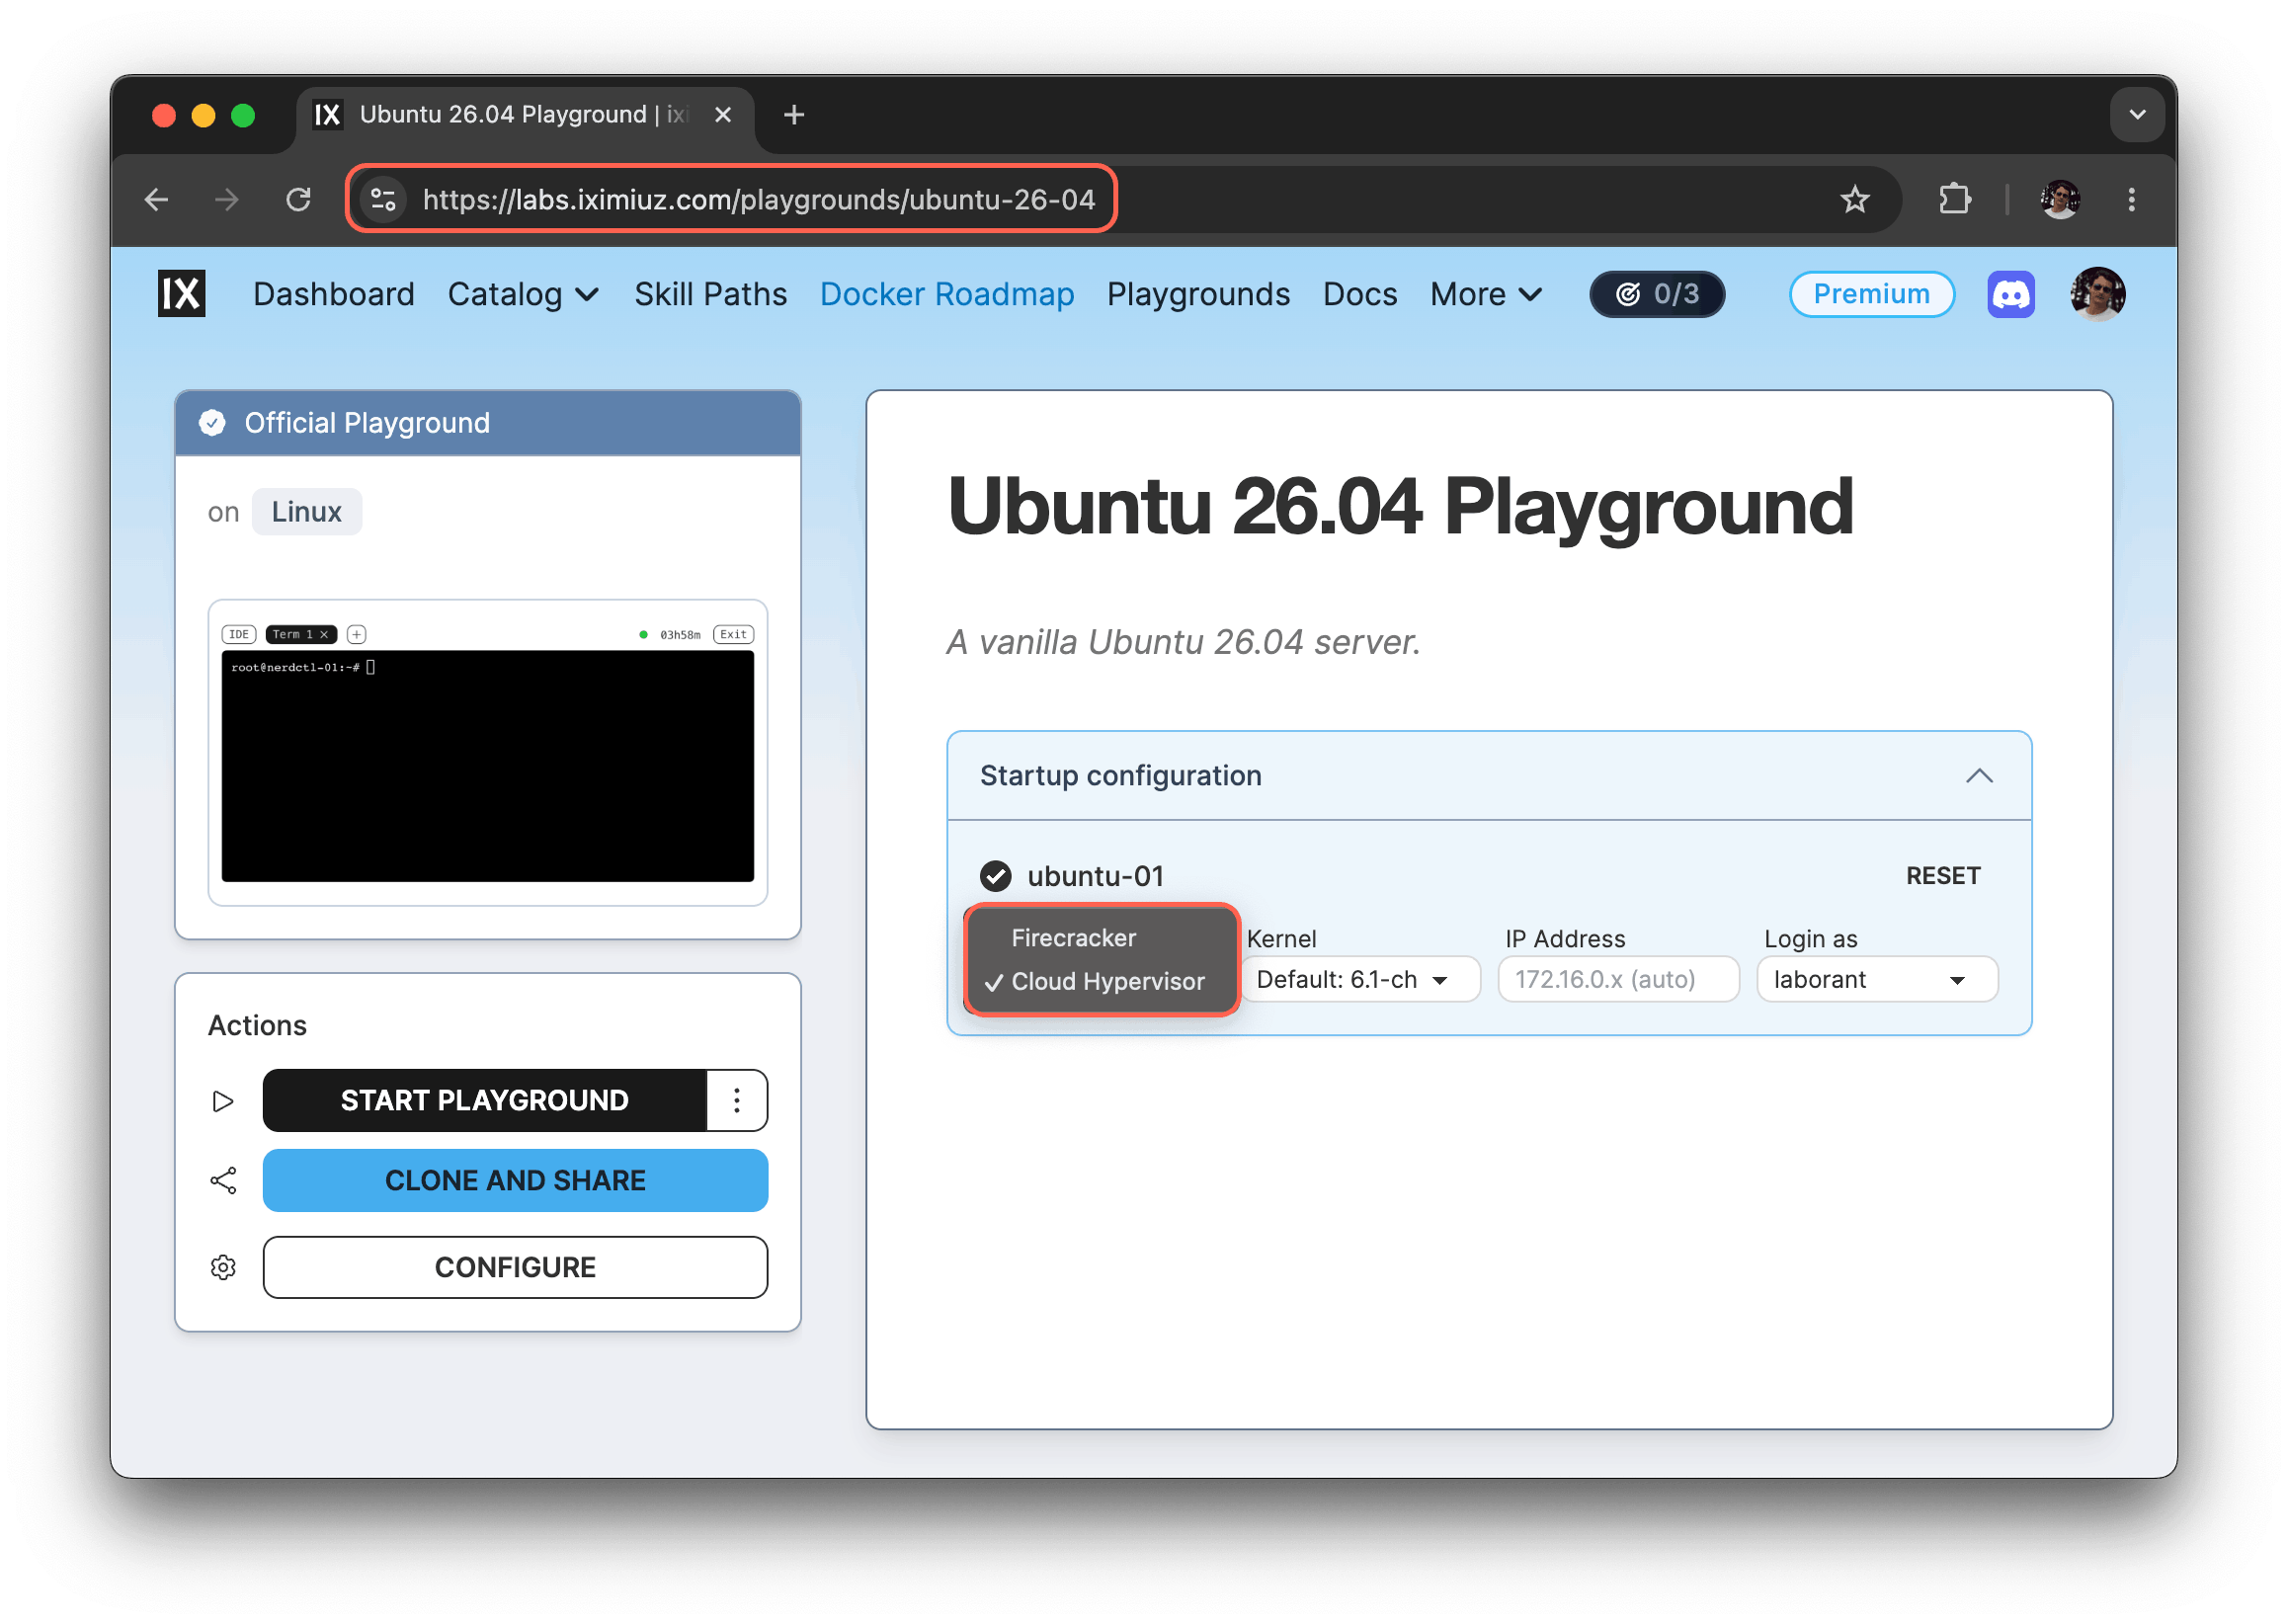This screenshot has height=1624, width=2288.
Task: Click the Official Playground verified badge
Action: (x=212, y=423)
